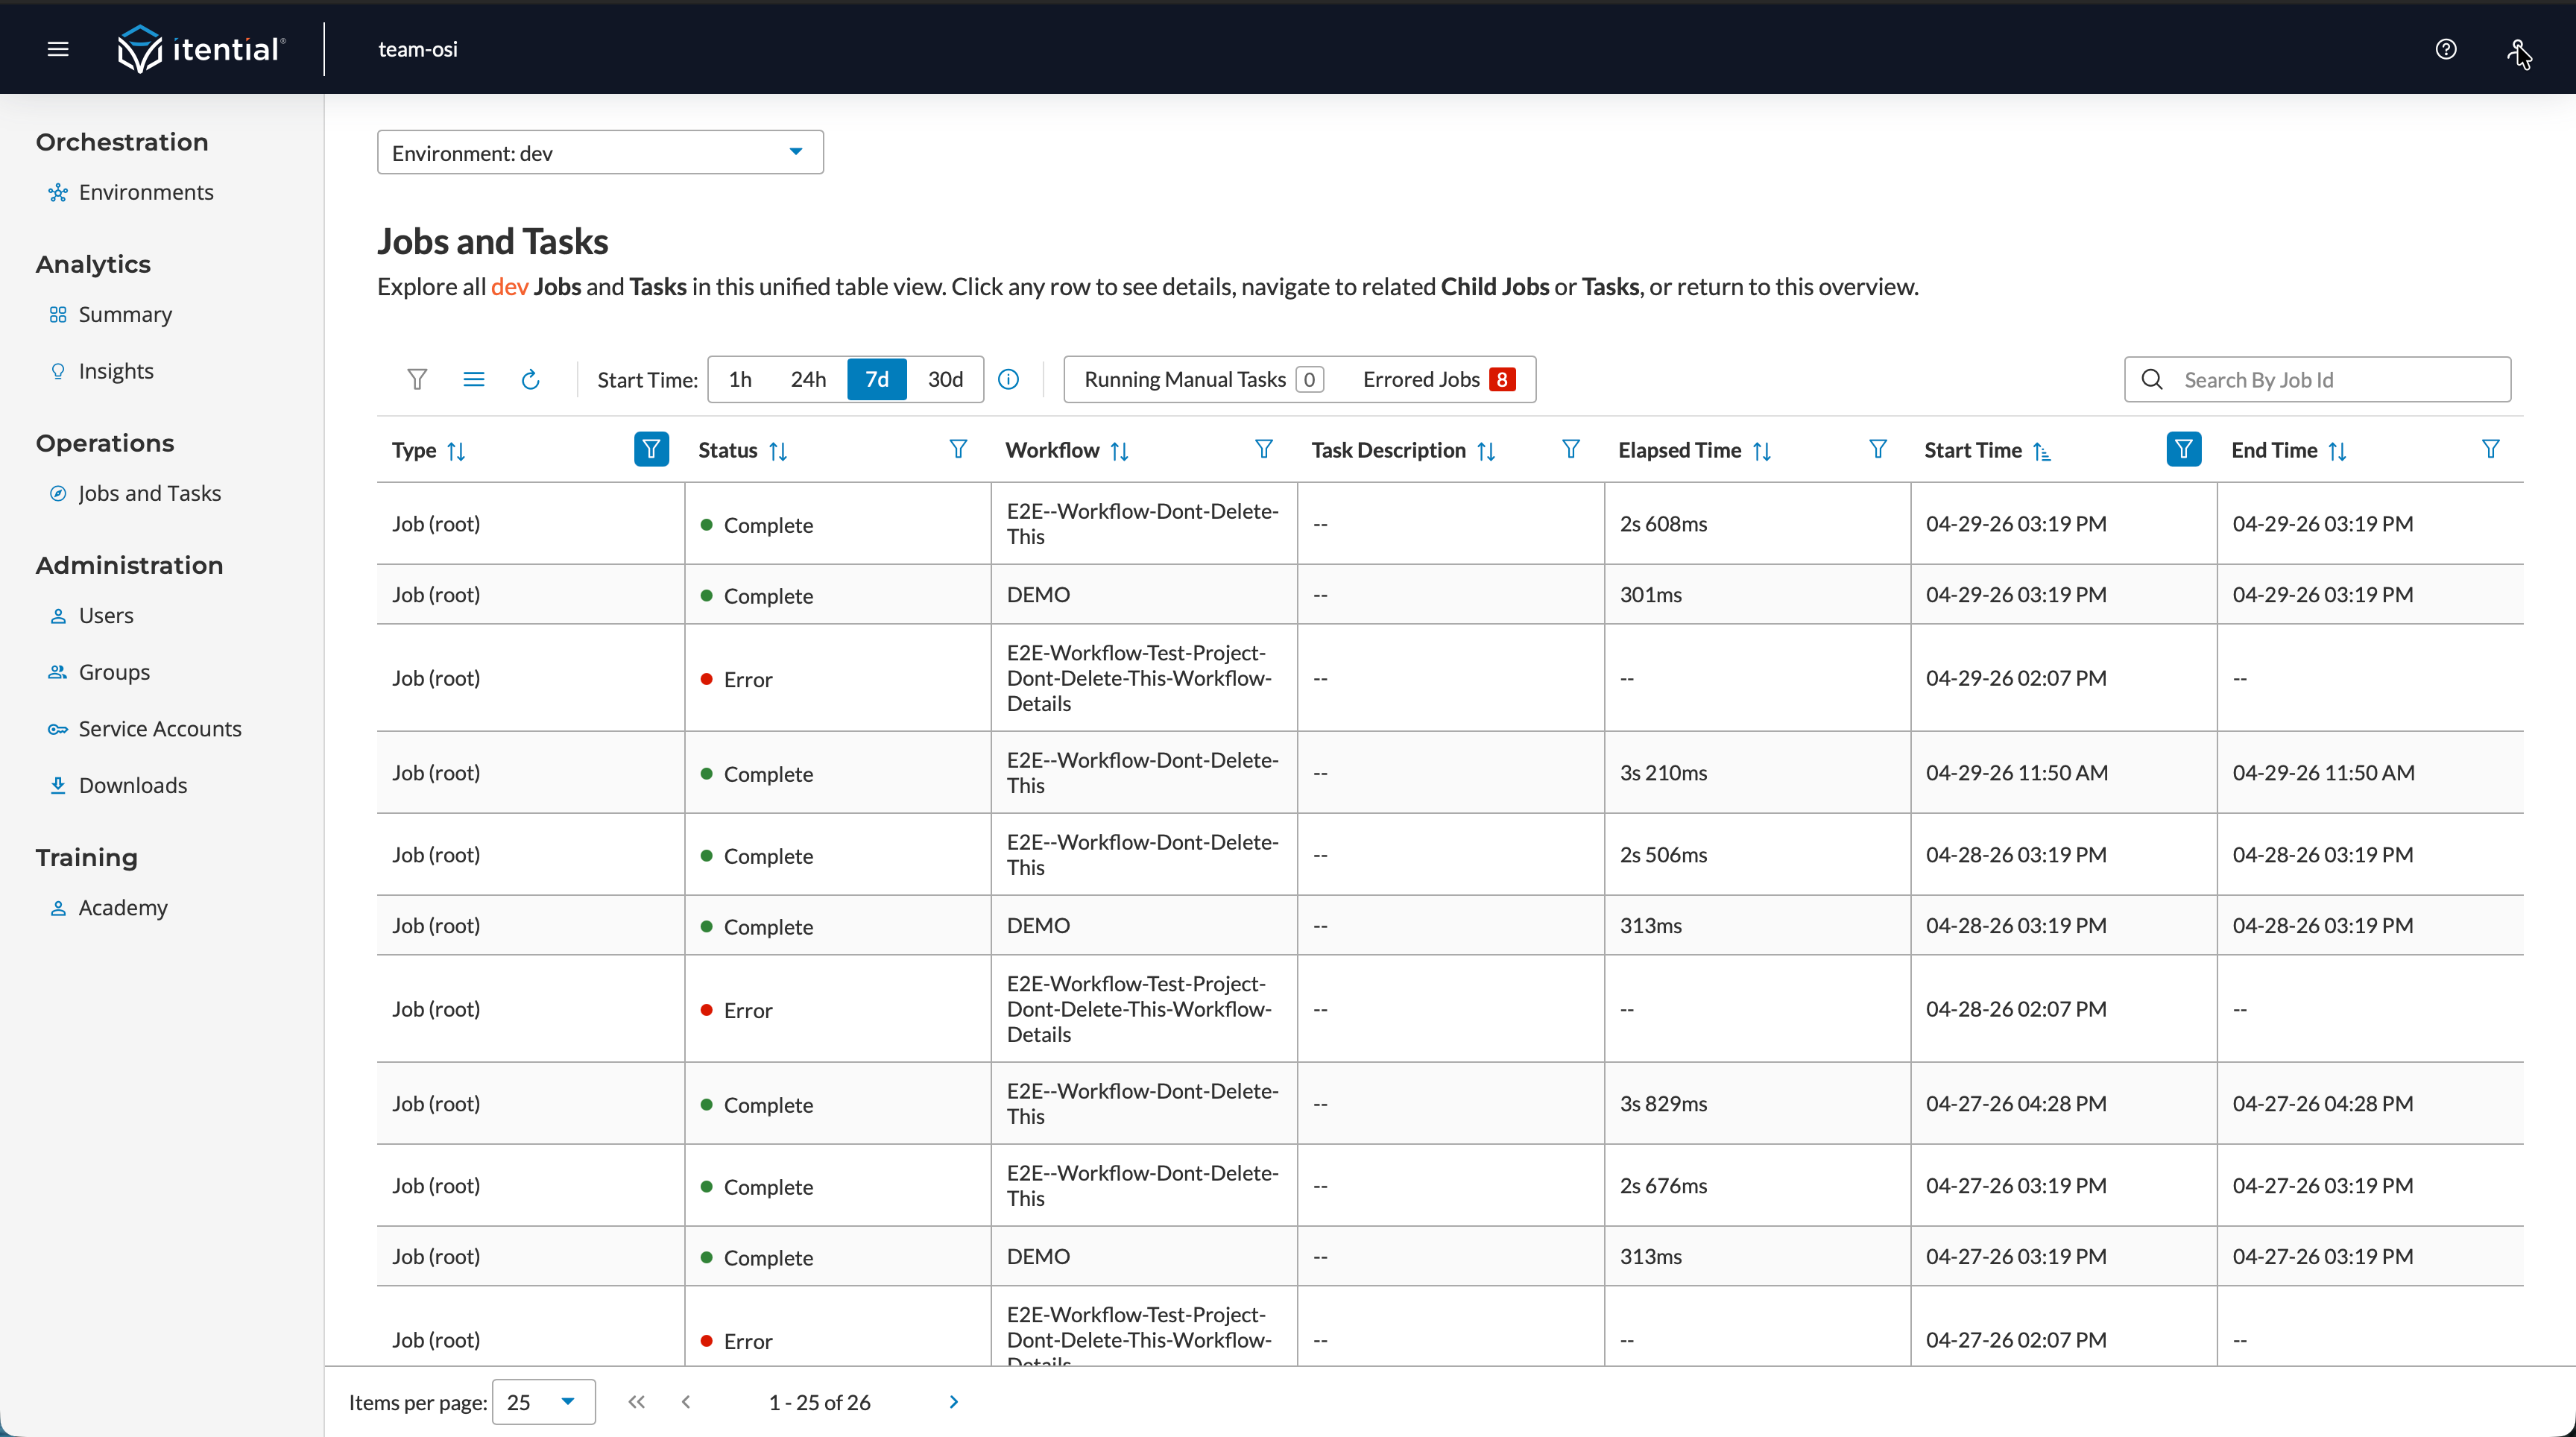Sort by End Time column arrows
The width and height of the screenshot is (2576, 1437).
coord(2338,451)
